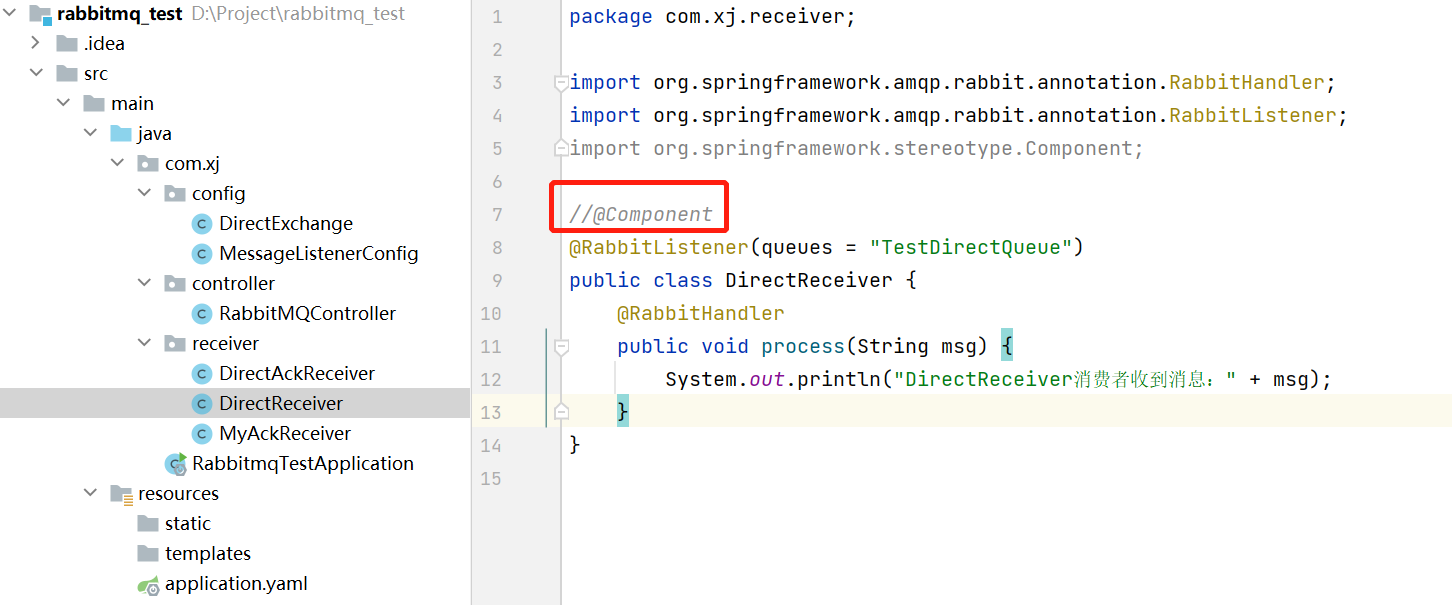Select MyAckReceiver in project tree

click(x=284, y=434)
